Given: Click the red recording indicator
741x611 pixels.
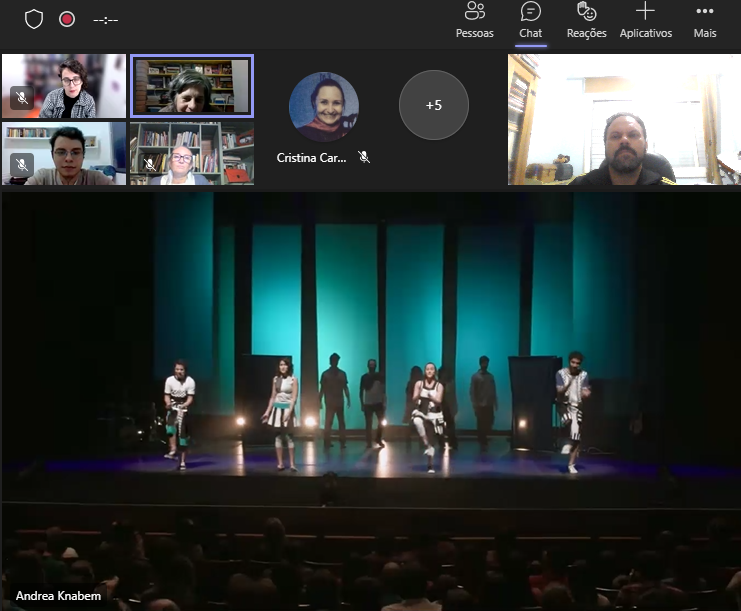Looking at the screenshot, I should (67, 19).
